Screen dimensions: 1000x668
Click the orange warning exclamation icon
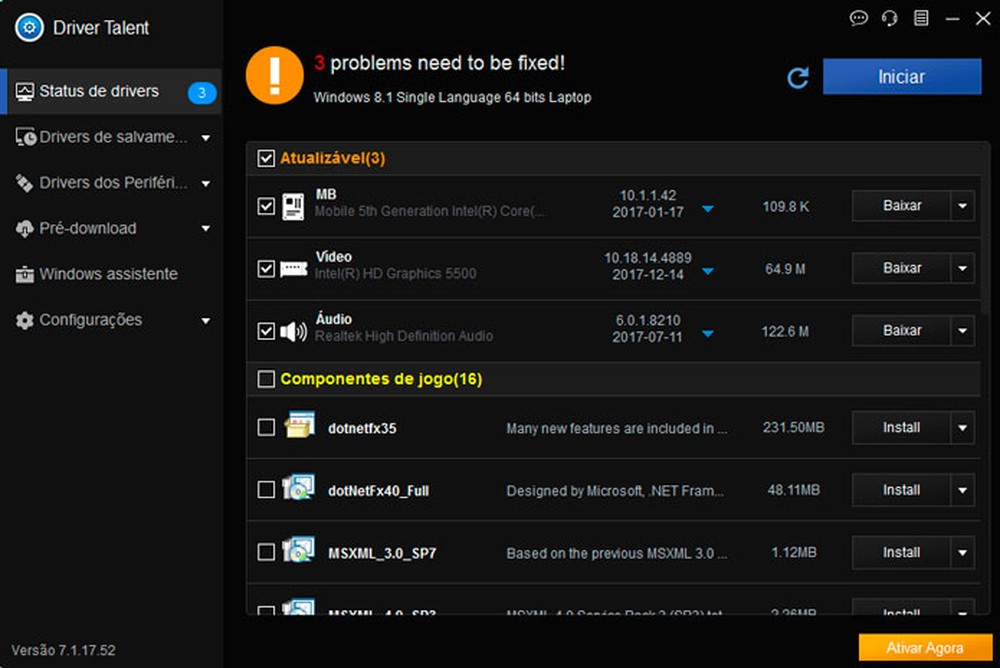[275, 75]
